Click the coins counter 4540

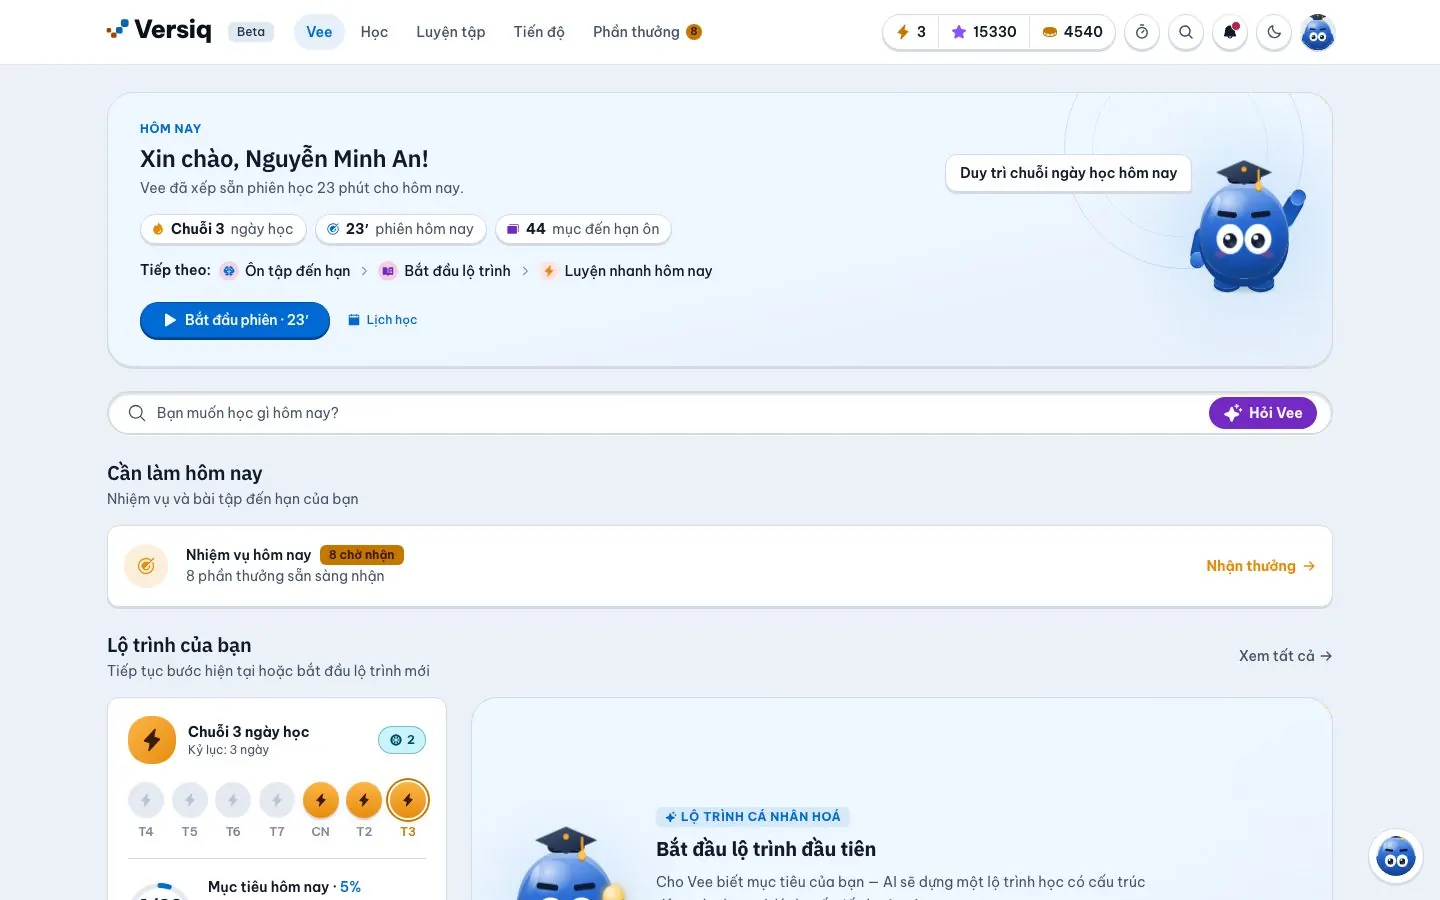pos(1072,32)
